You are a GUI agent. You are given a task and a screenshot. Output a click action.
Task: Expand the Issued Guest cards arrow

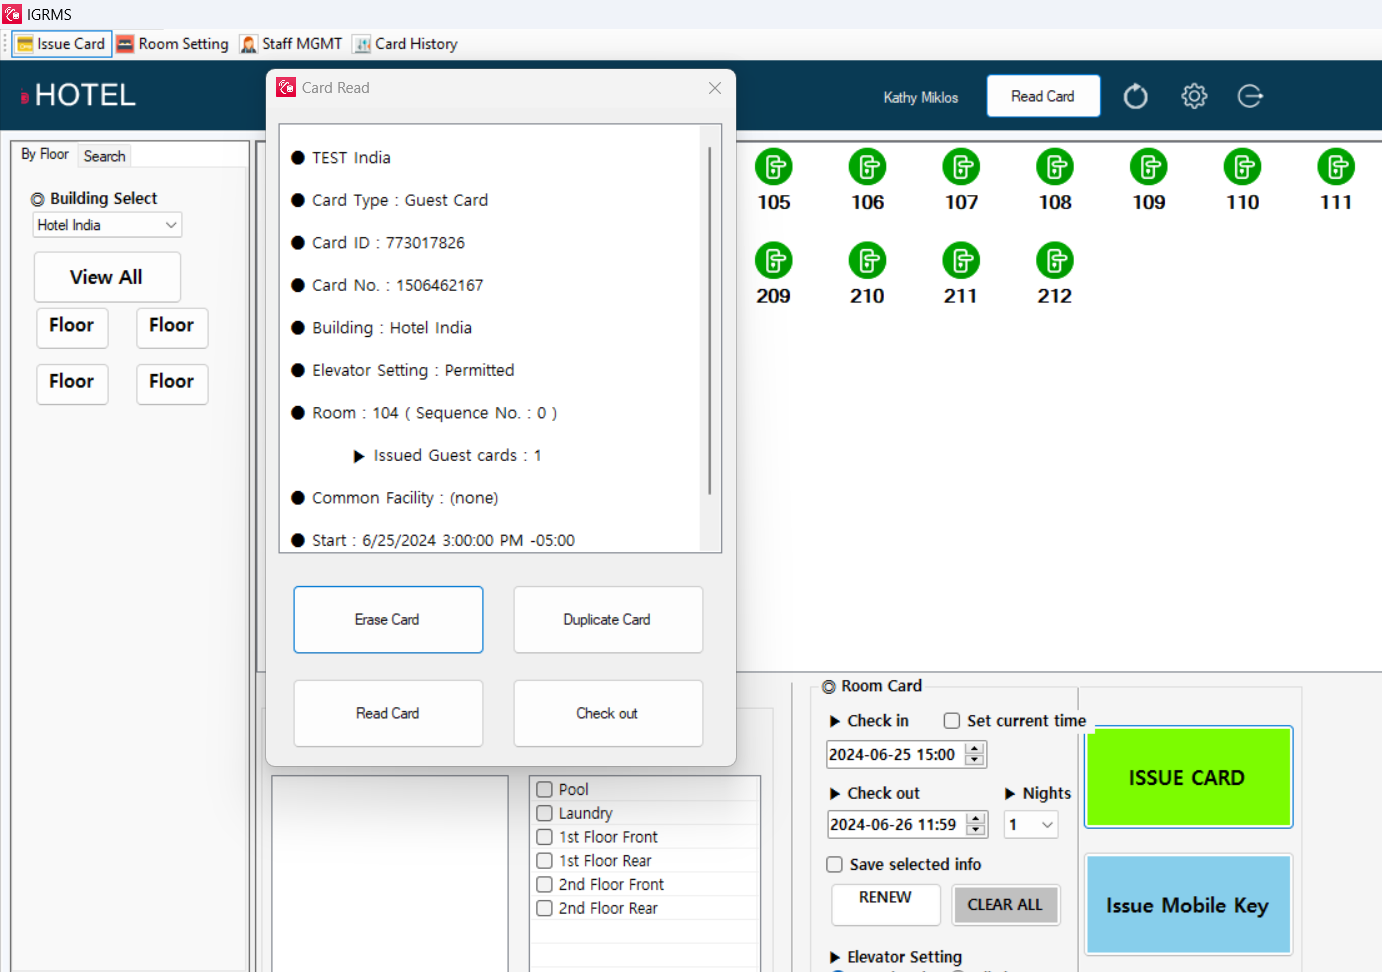point(359,456)
